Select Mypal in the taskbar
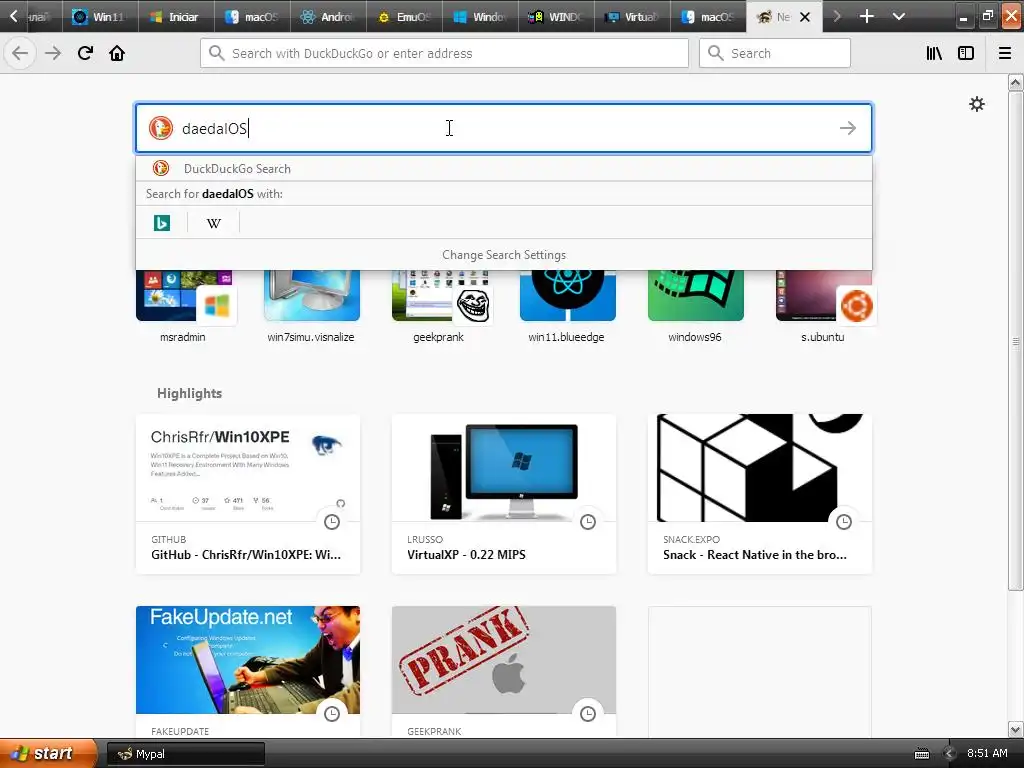The width and height of the screenshot is (1024, 768). coord(186,754)
